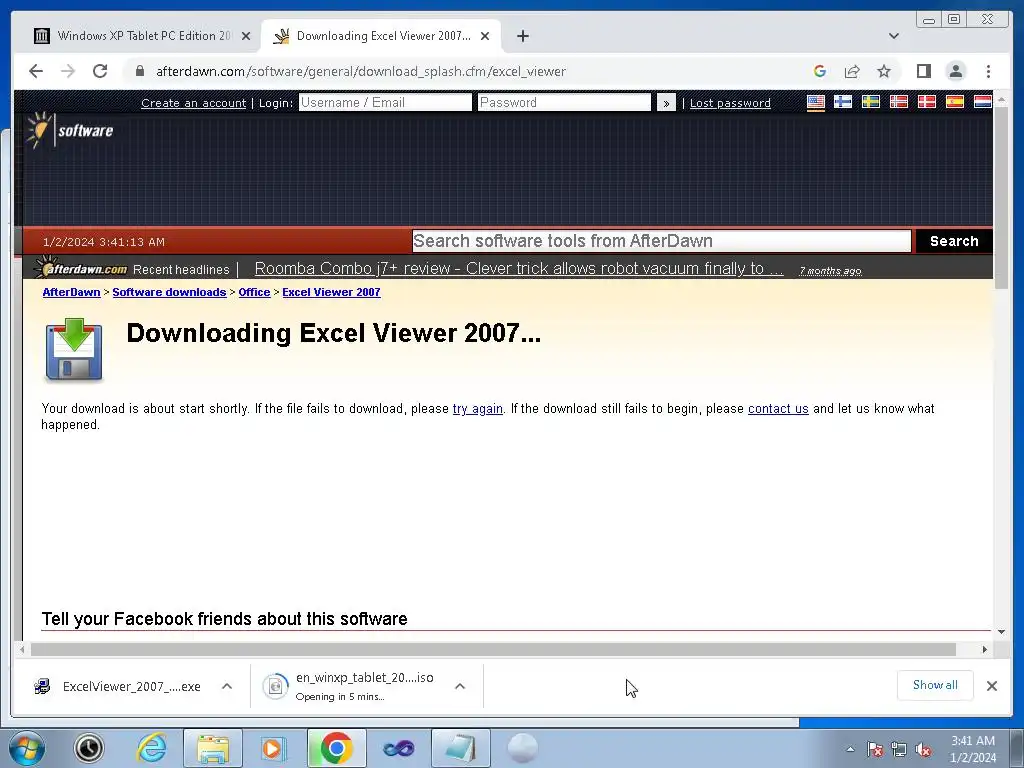Switch to the Windows XP Tablet PC Edition tab
This screenshot has height=768, width=1024.
(x=144, y=36)
